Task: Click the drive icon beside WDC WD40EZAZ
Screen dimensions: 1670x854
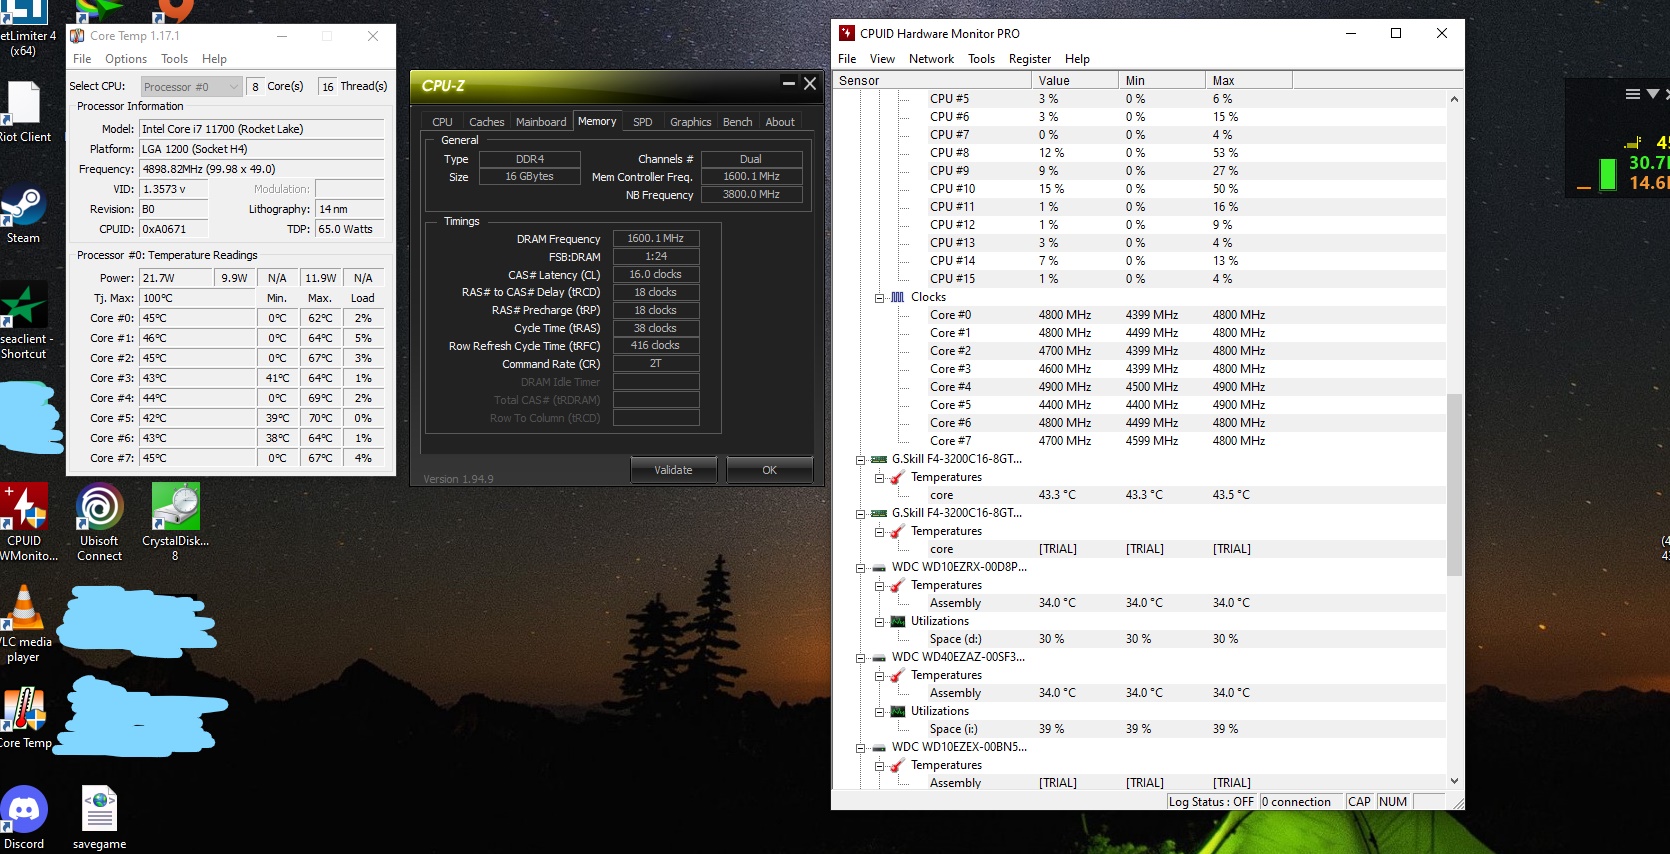Action: click(879, 657)
